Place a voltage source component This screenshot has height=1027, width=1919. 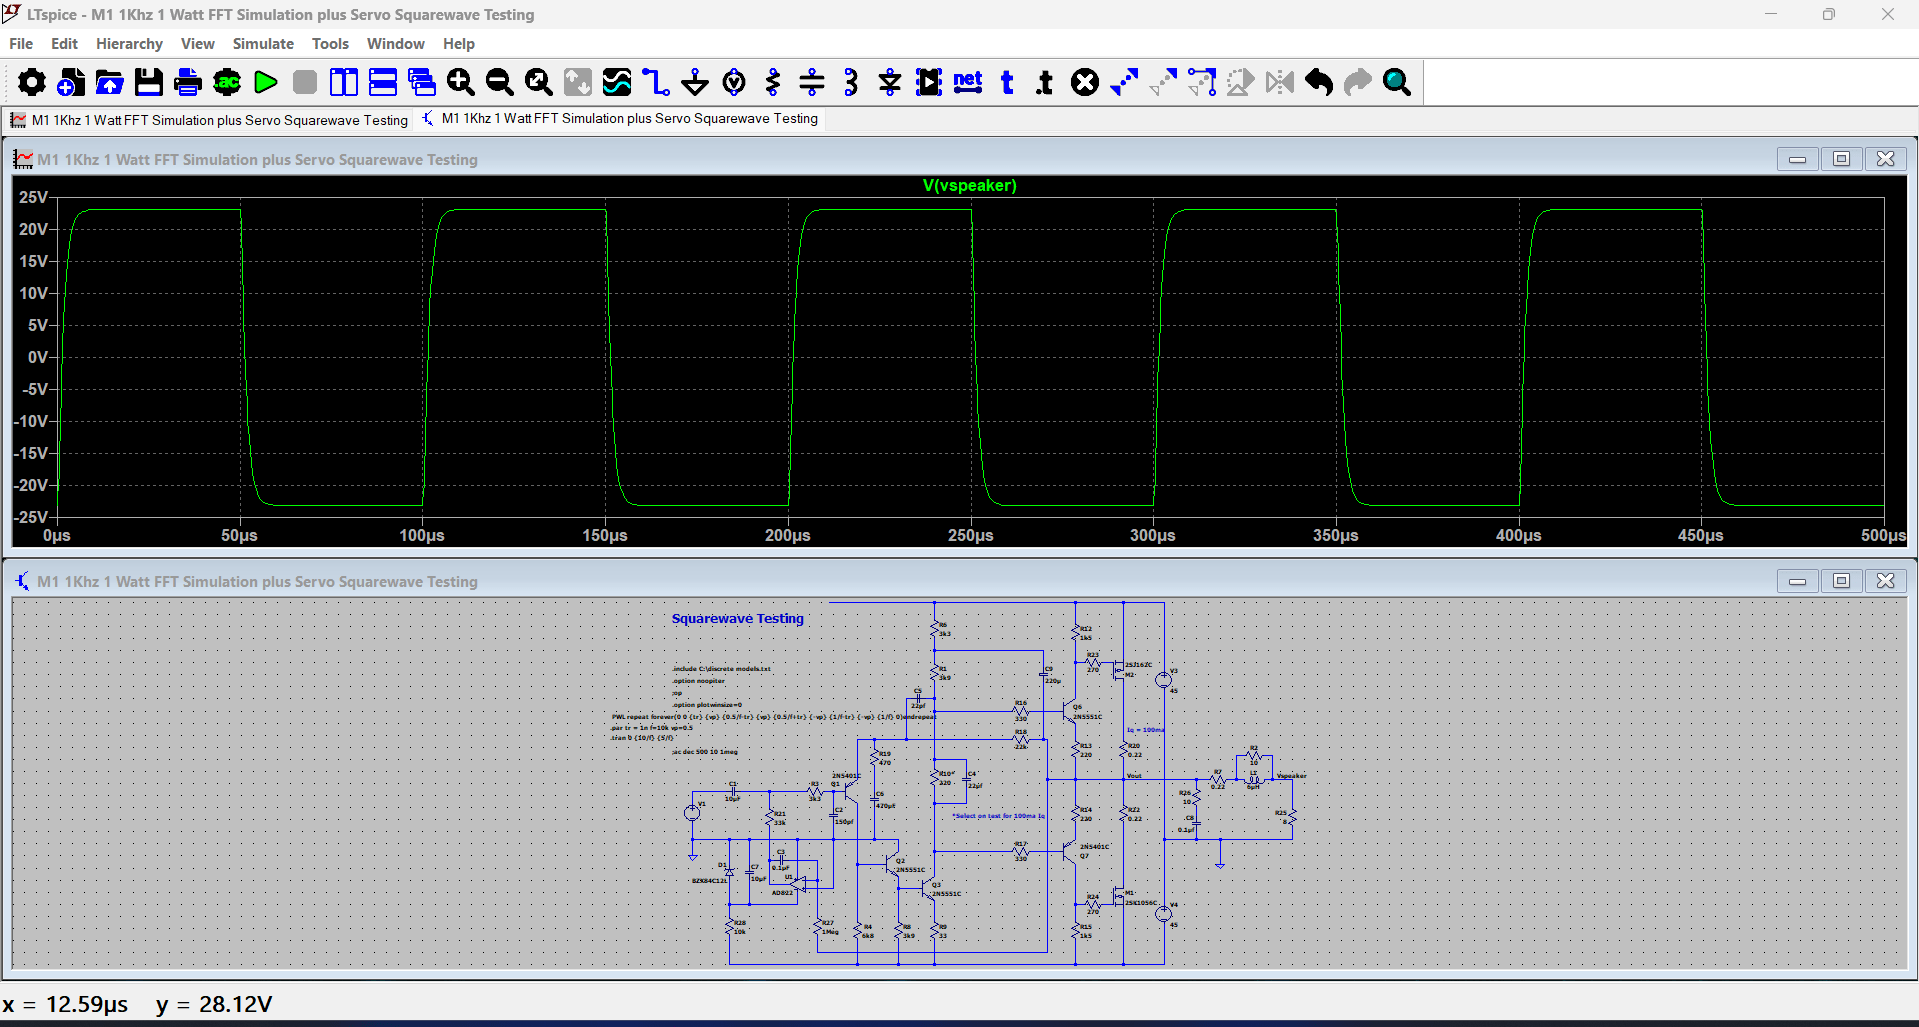734,82
